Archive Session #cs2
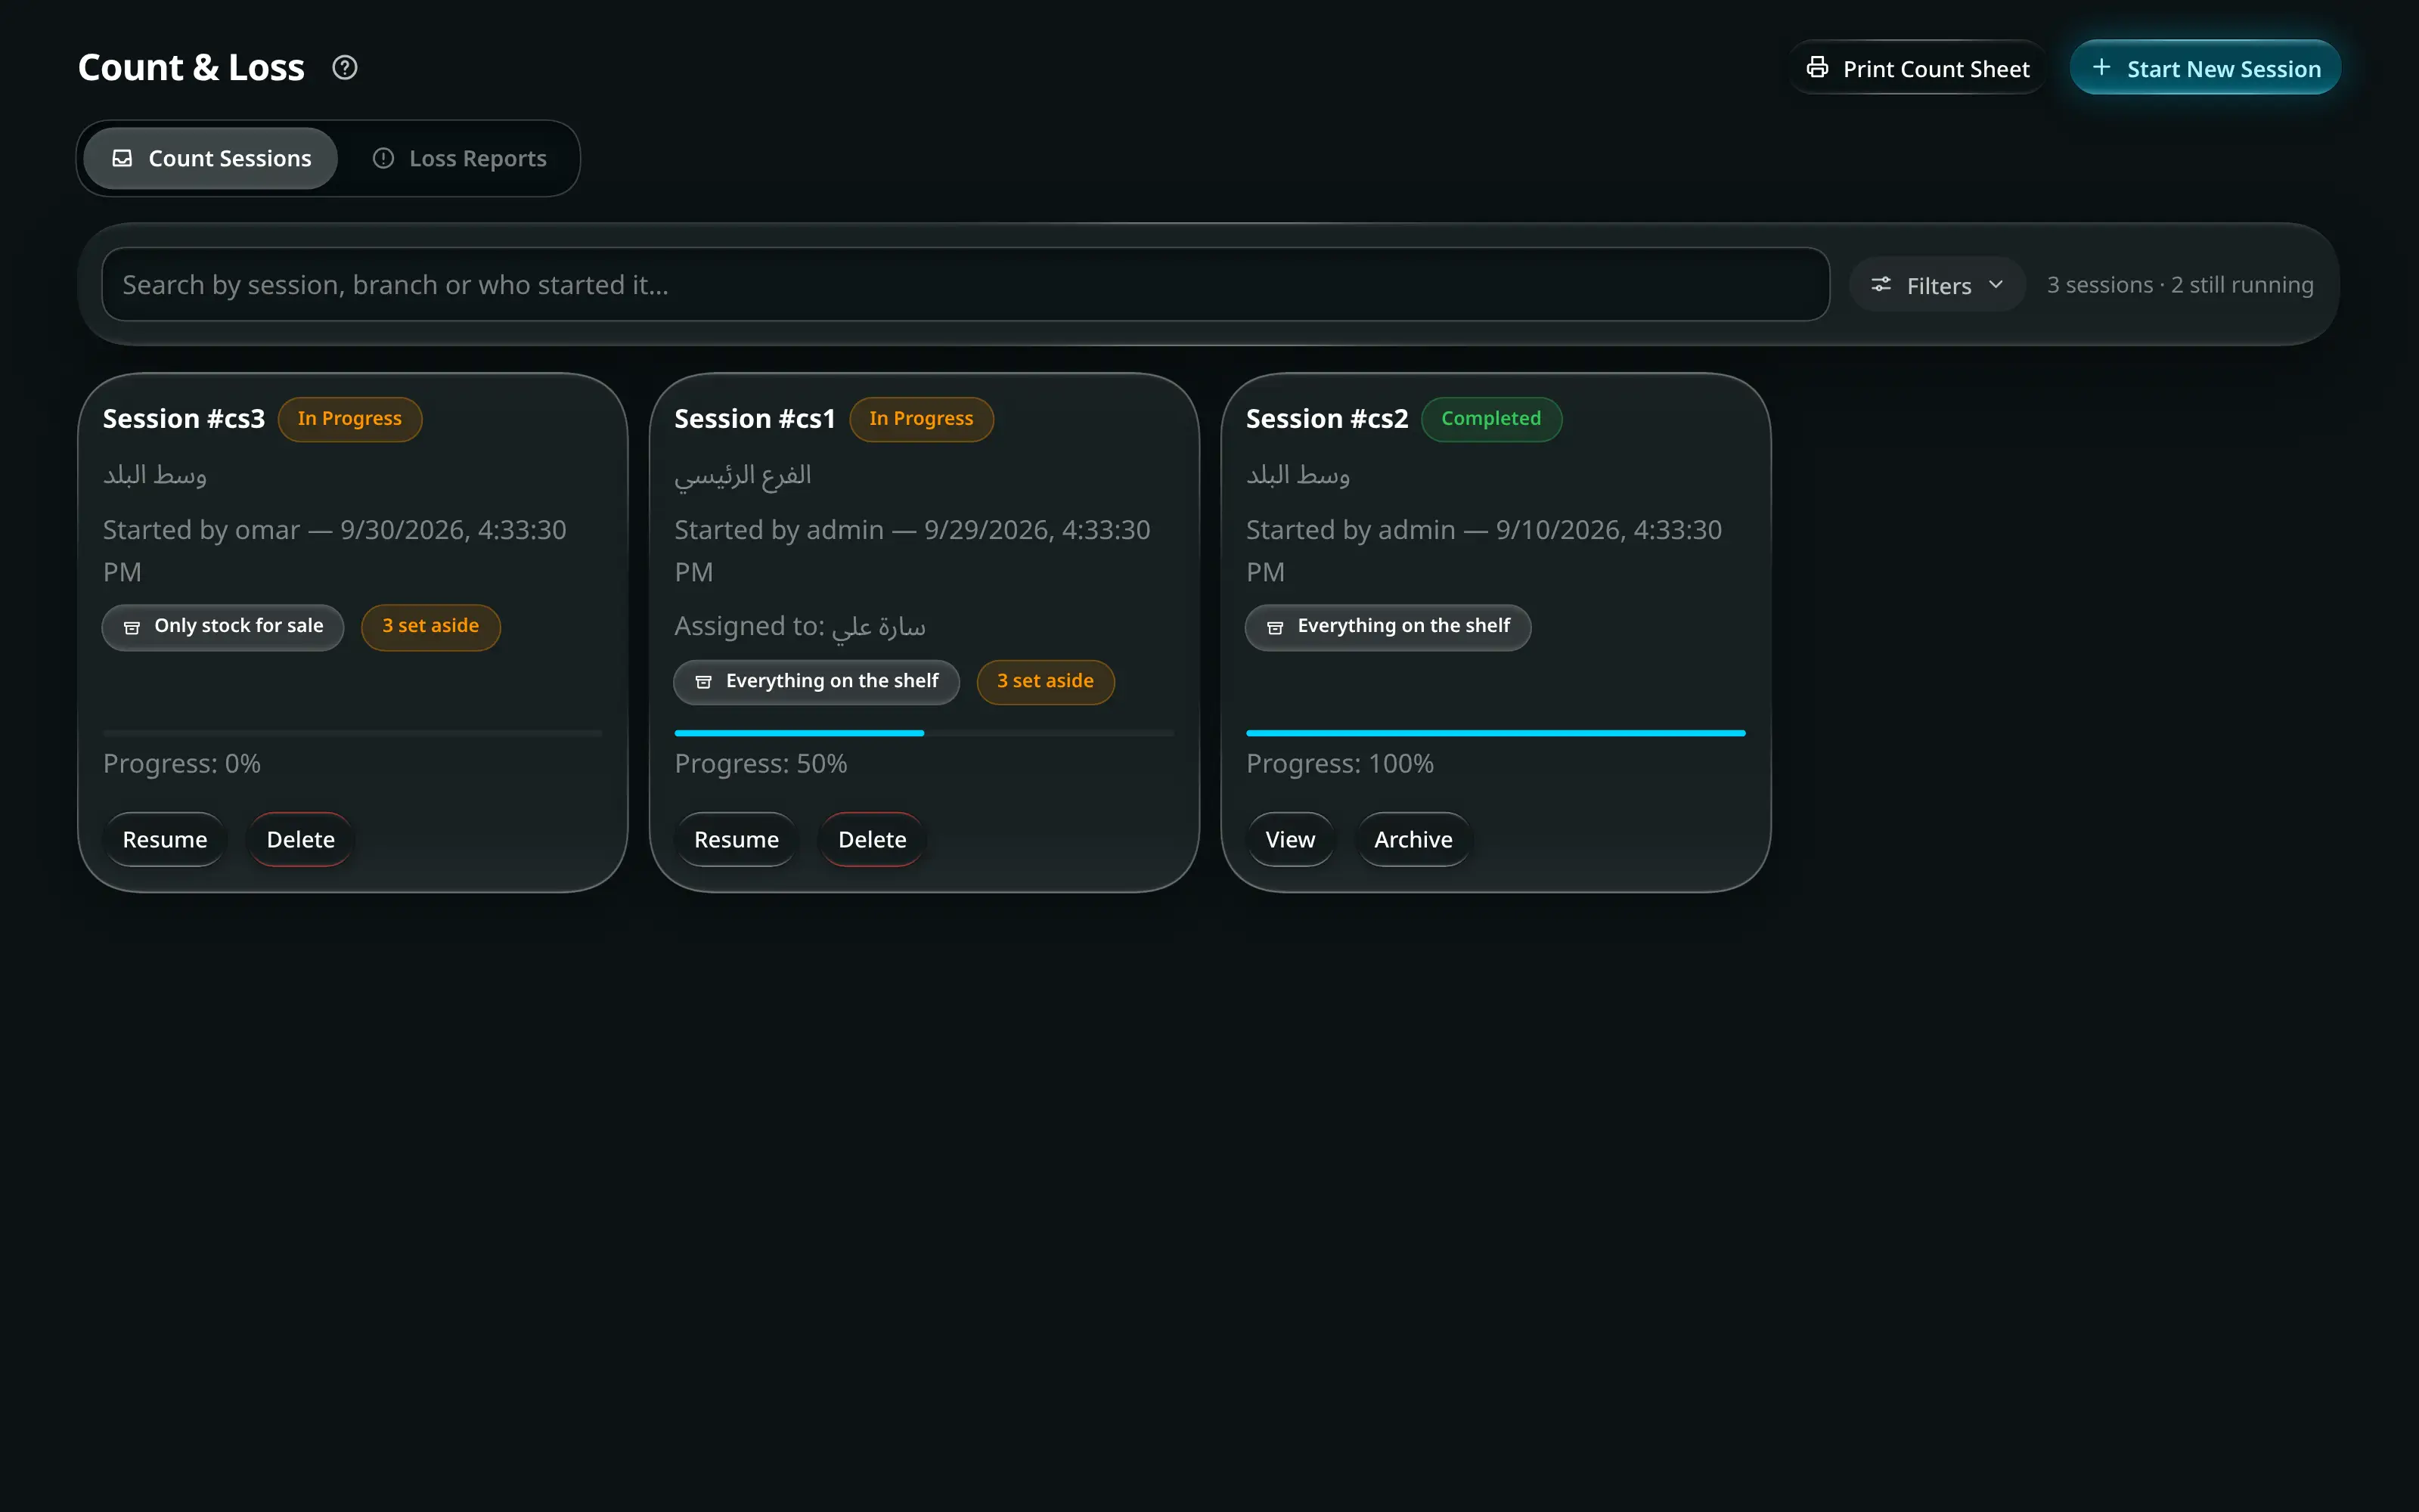This screenshot has width=2419, height=1512. coord(1413,839)
